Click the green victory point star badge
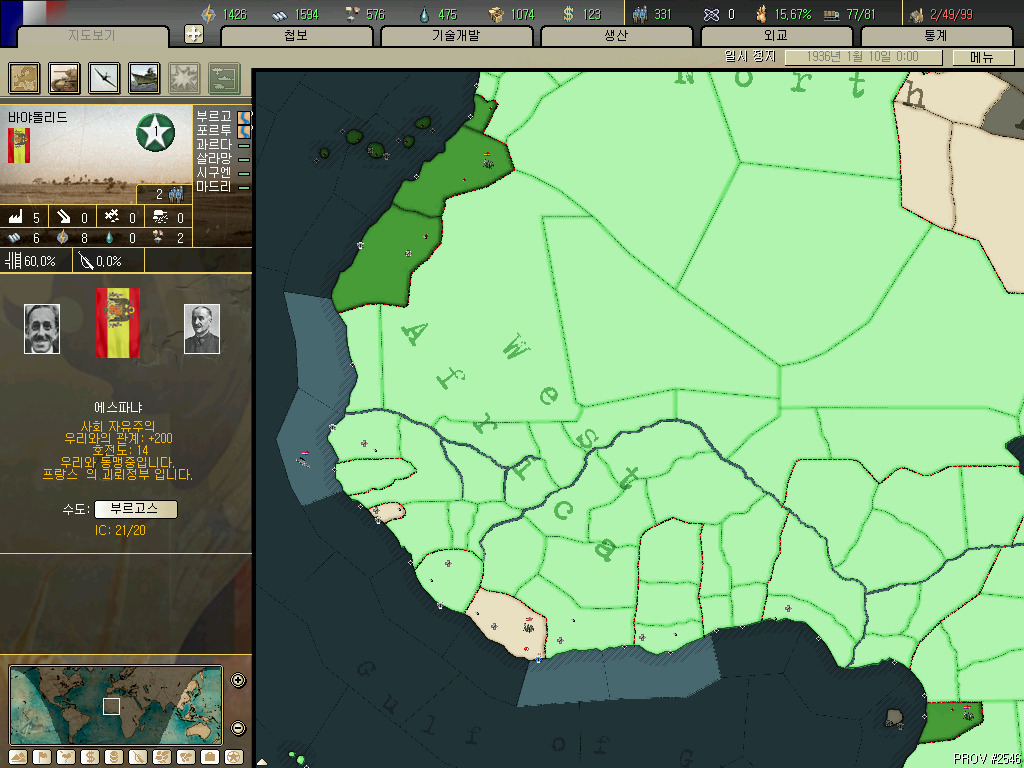 pos(155,132)
